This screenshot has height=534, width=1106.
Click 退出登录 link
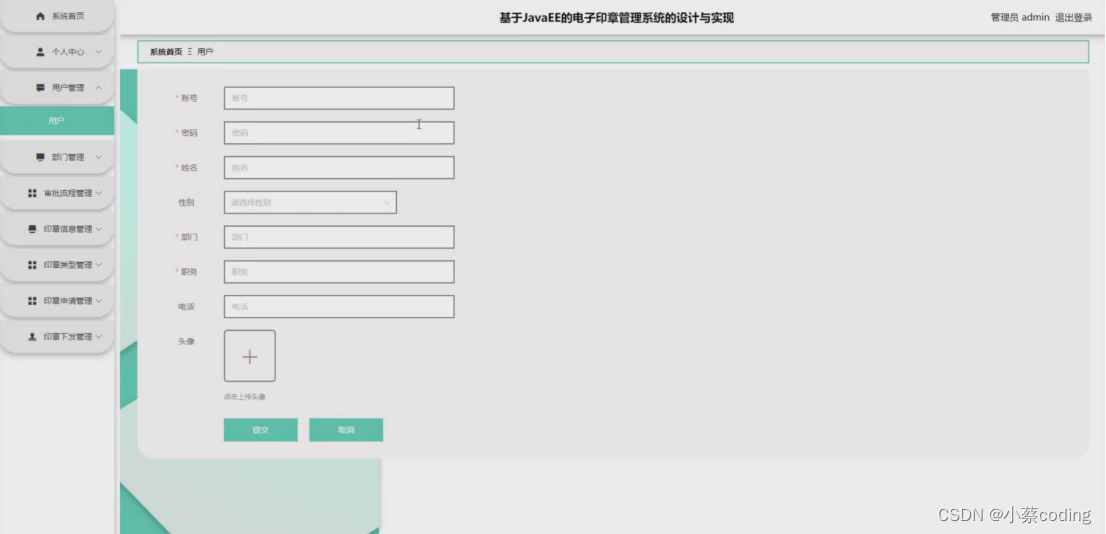[1074, 18]
